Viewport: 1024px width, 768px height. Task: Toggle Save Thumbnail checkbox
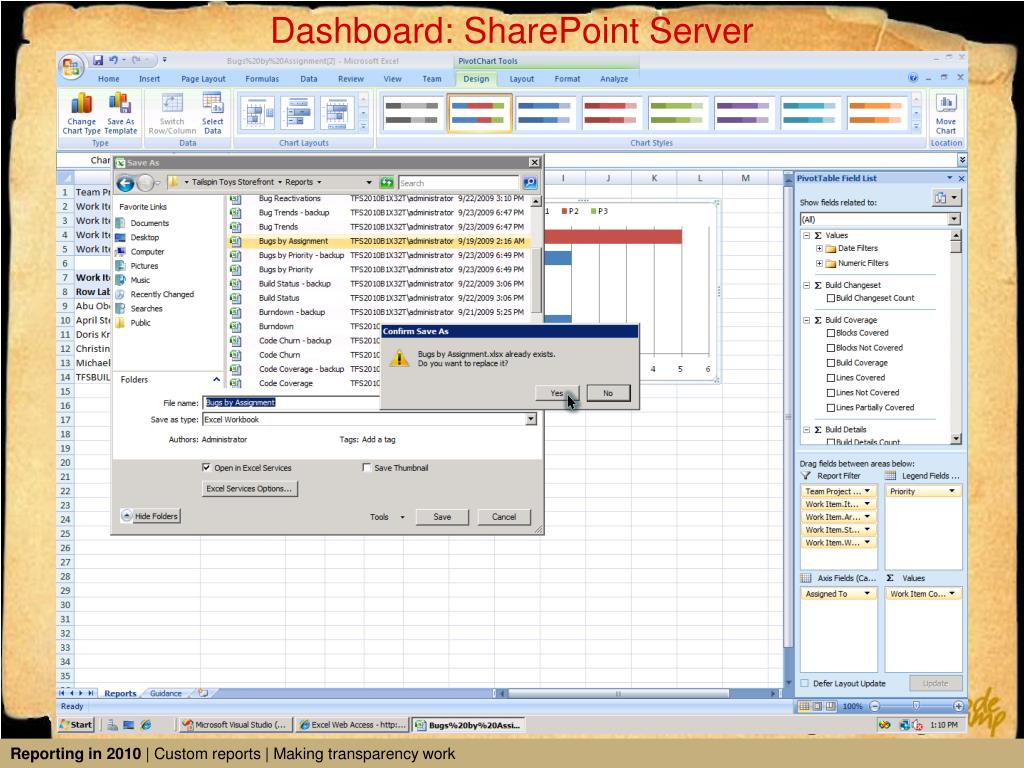point(366,468)
